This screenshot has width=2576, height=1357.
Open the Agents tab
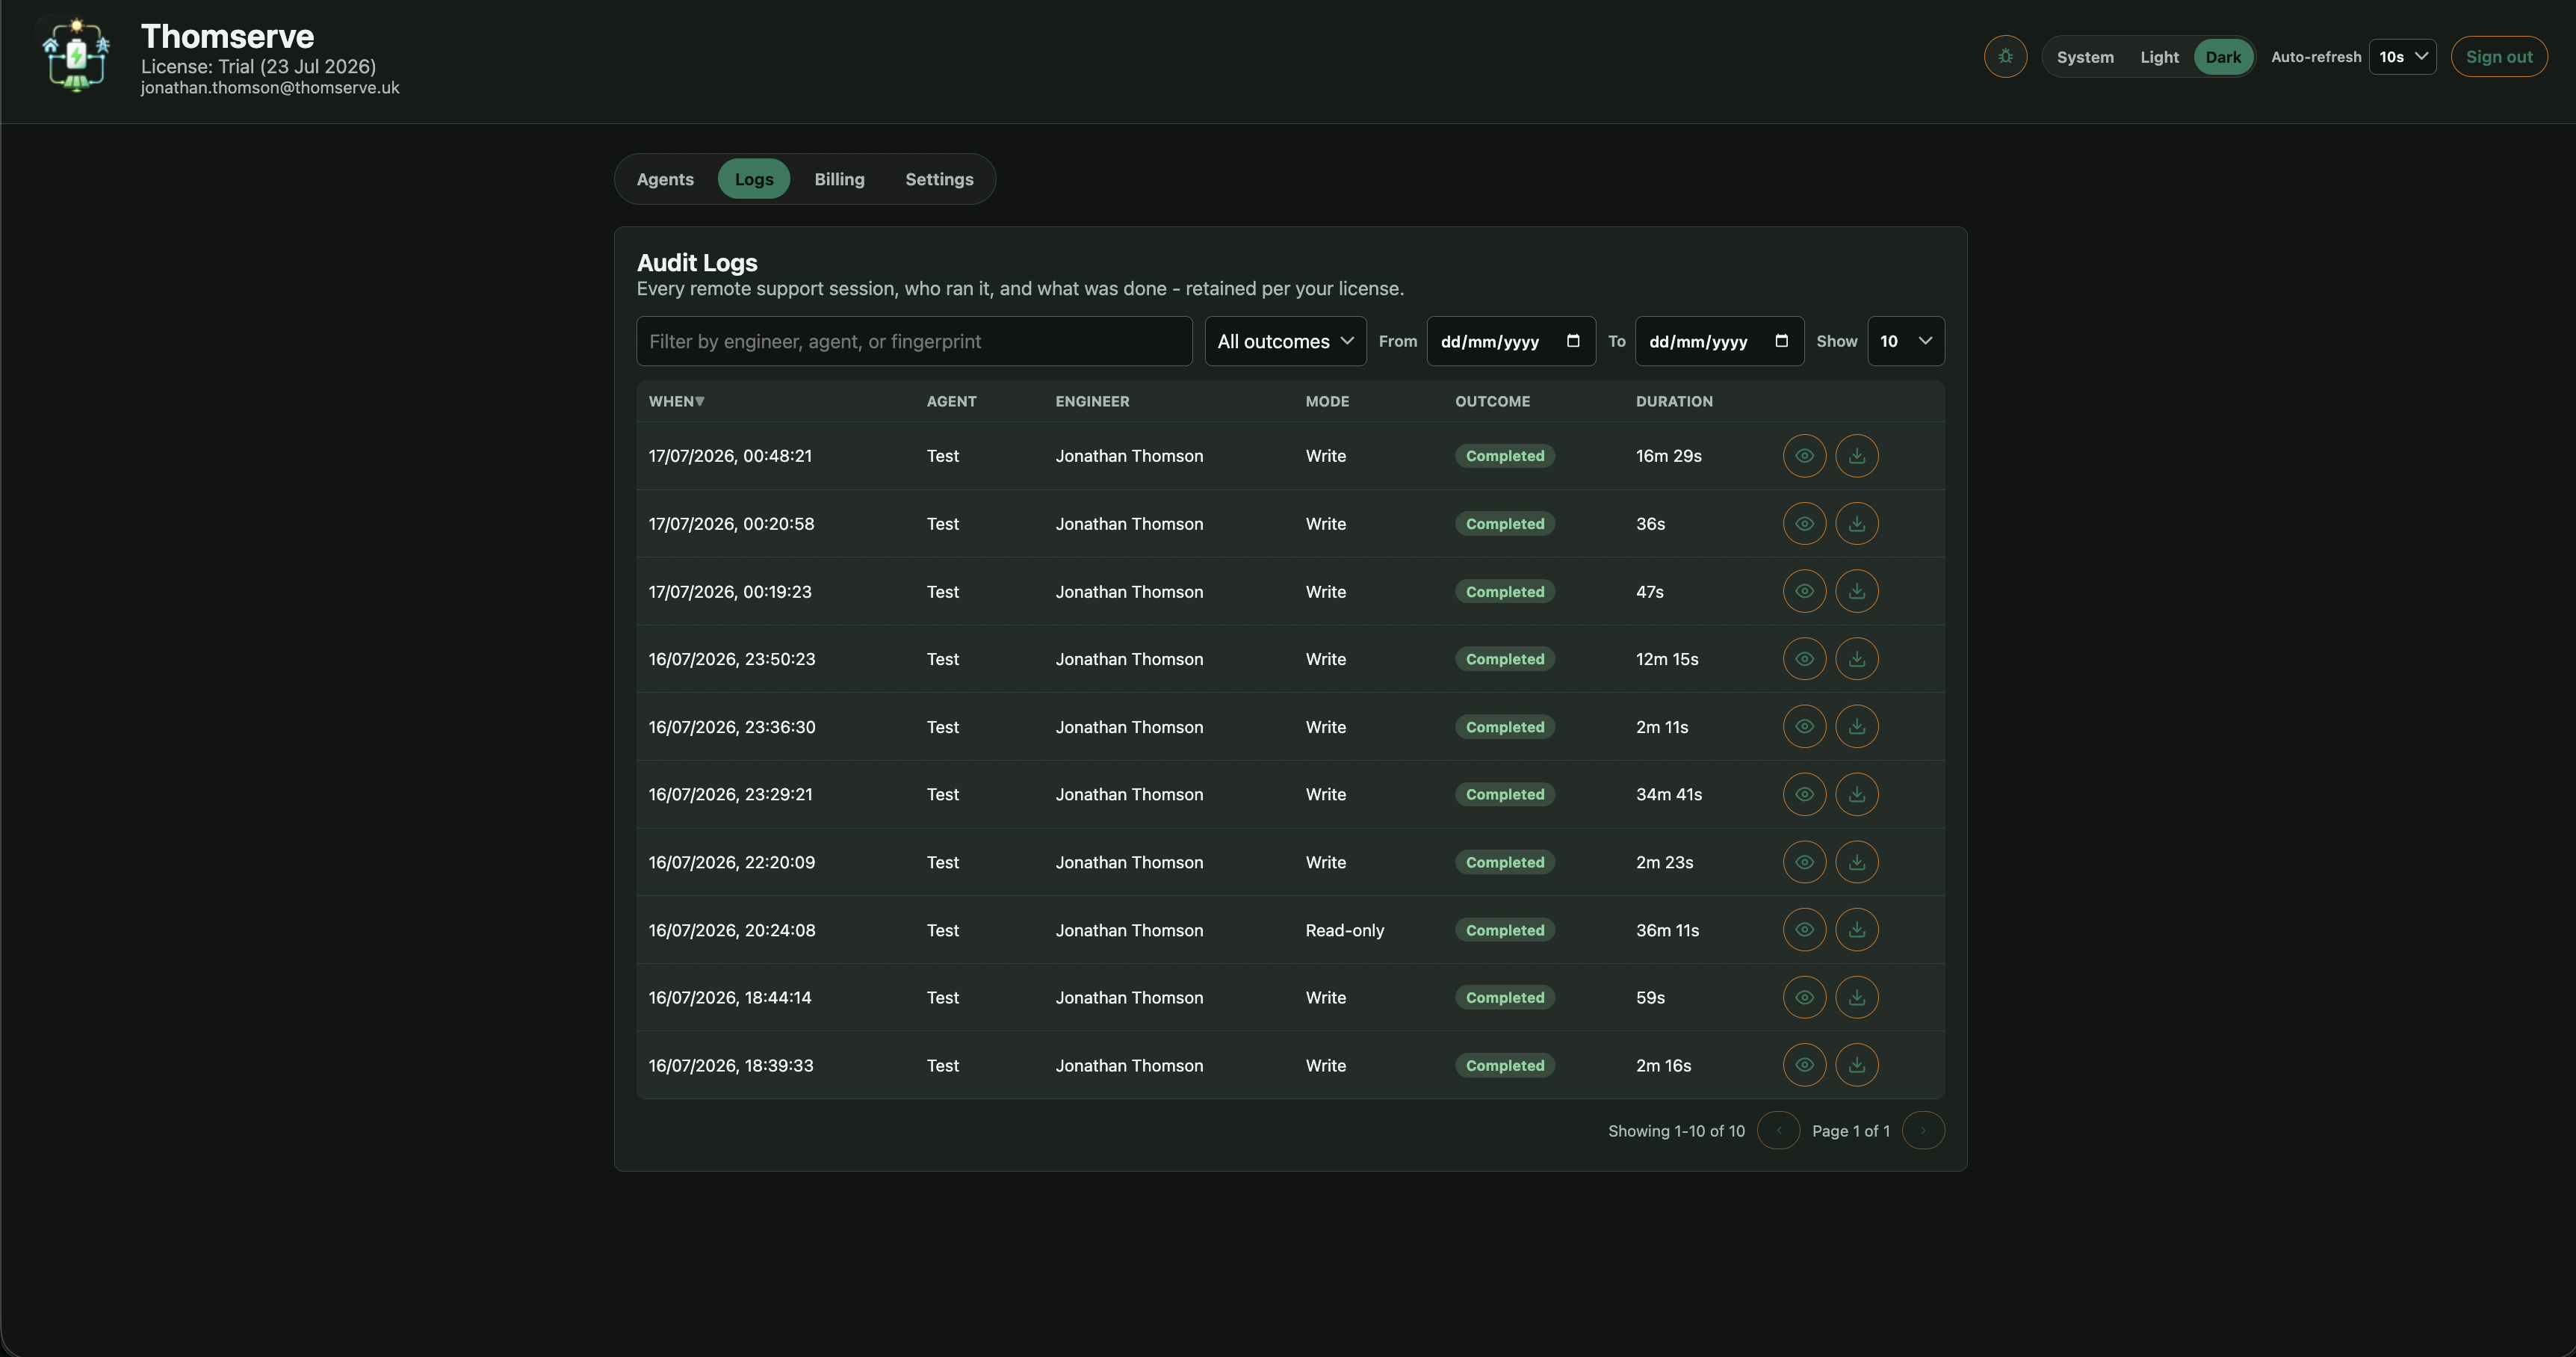pos(665,179)
